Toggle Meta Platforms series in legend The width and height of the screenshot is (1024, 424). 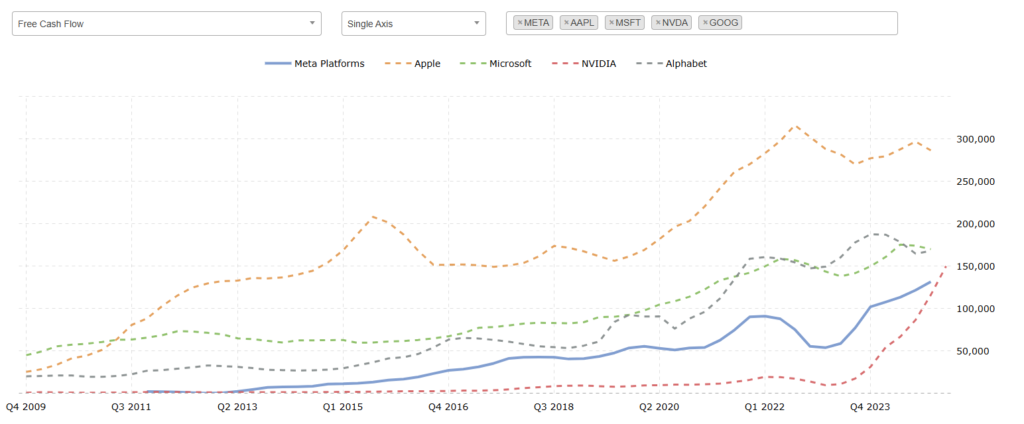coord(315,63)
